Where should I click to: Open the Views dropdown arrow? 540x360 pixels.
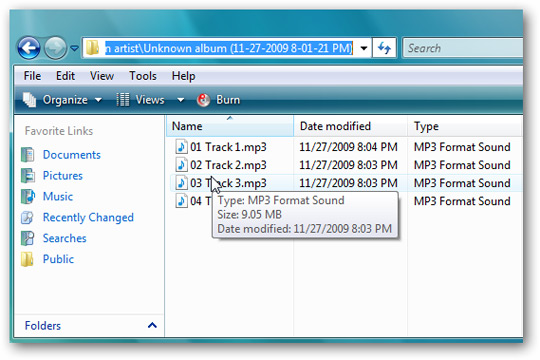click(x=180, y=100)
